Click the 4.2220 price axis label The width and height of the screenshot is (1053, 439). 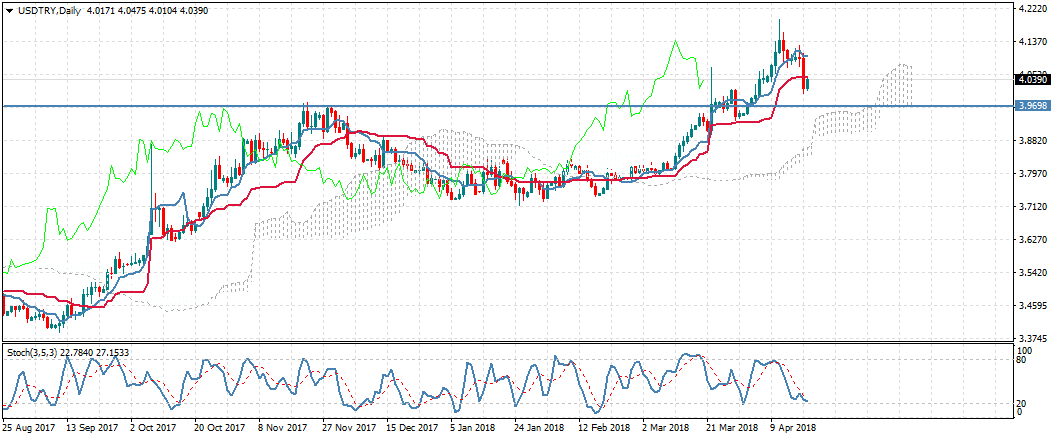click(x=1030, y=8)
